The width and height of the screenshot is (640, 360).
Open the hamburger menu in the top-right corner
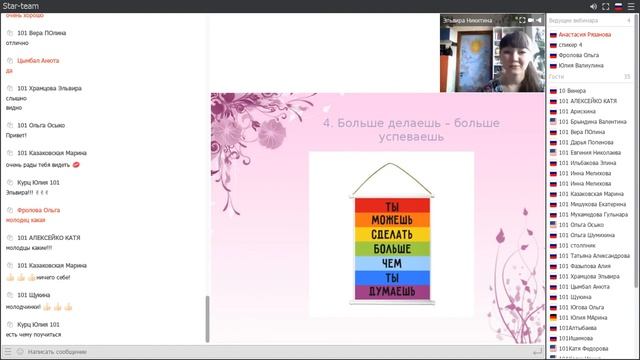click(x=631, y=6)
